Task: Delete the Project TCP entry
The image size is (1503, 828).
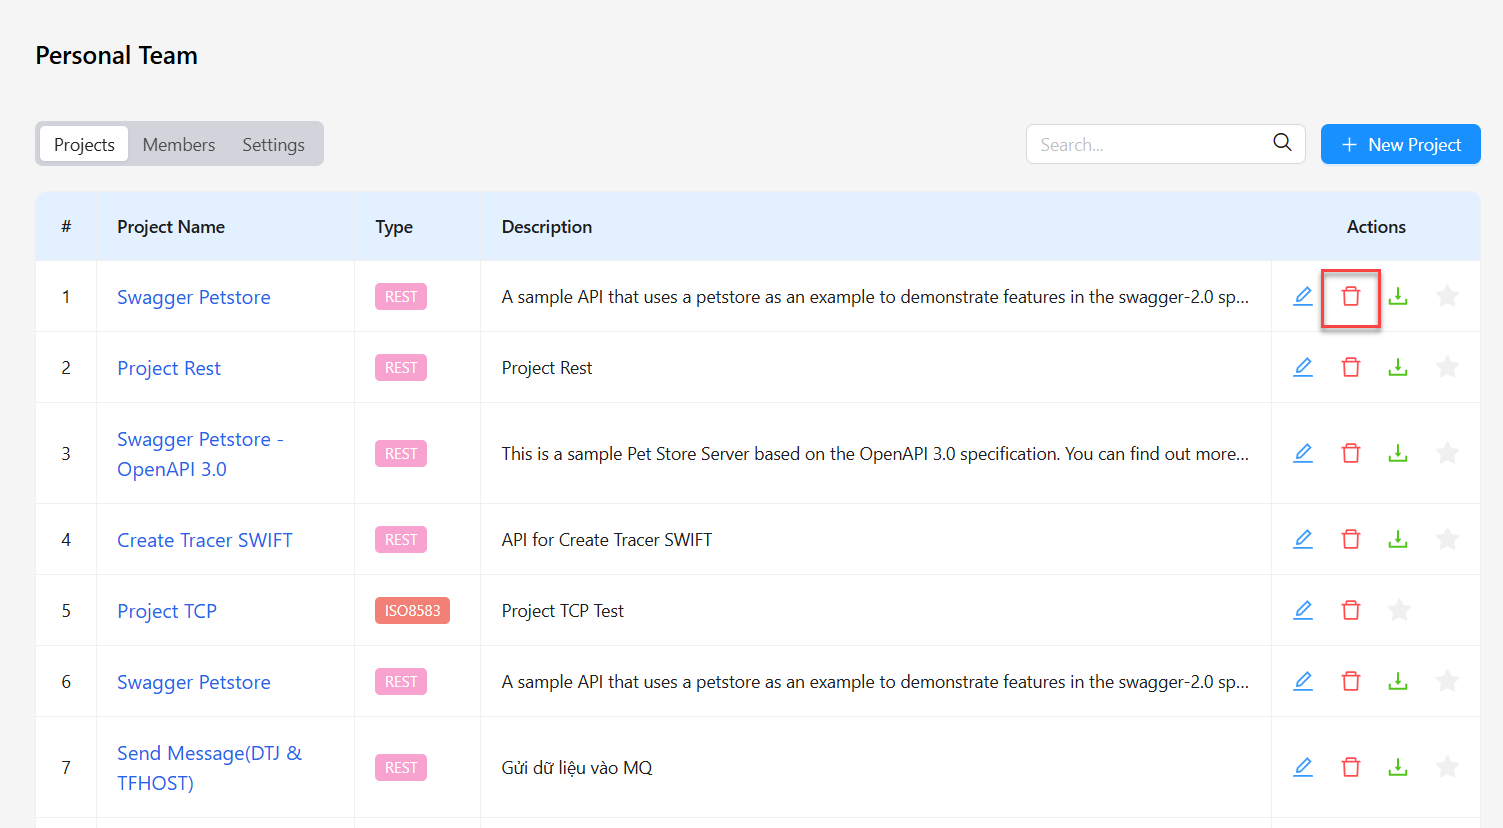Action: point(1351,610)
